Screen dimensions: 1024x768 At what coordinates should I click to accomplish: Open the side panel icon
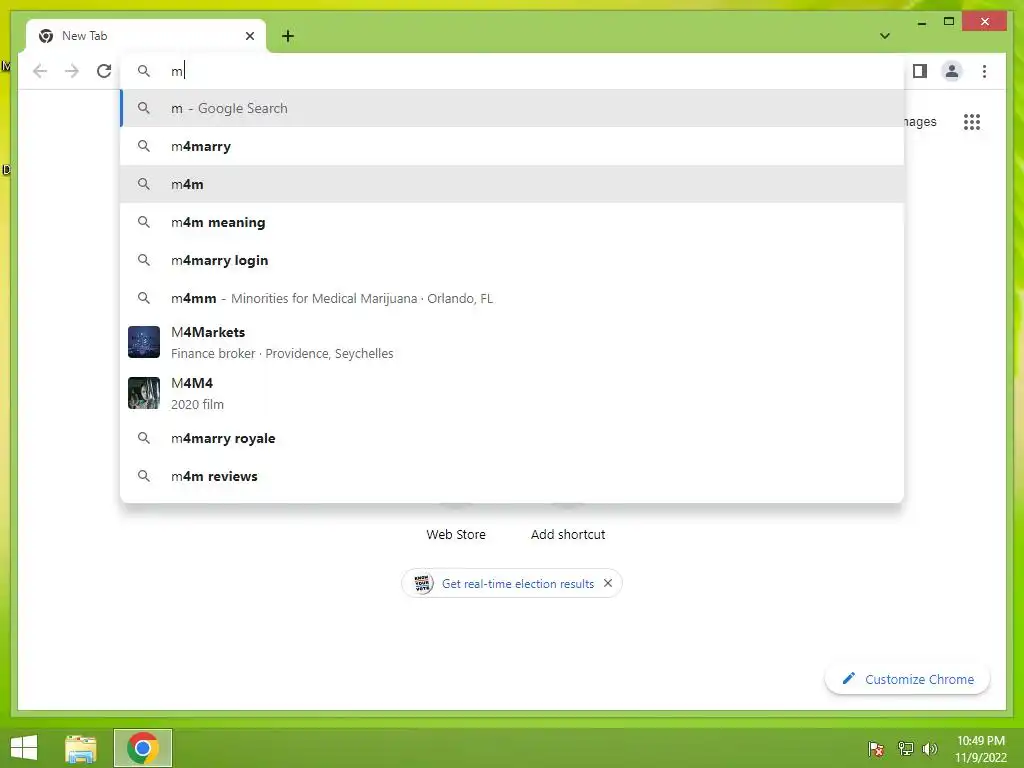tap(920, 71)
